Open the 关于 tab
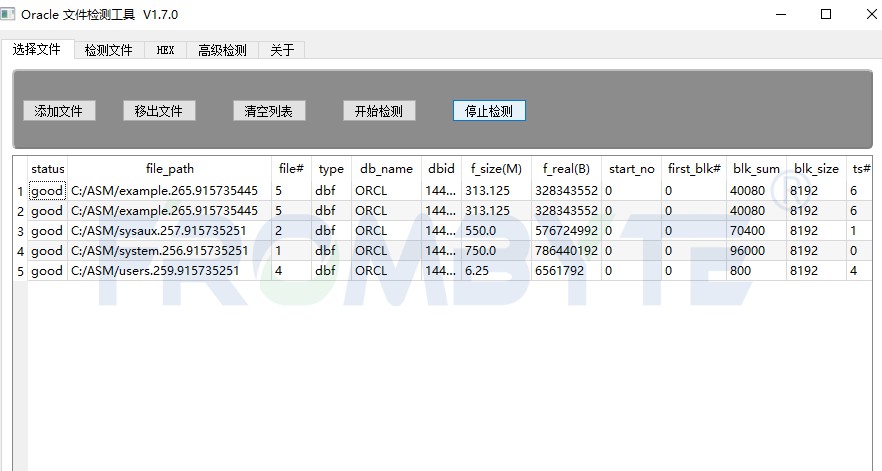882x471 pixels. 282,51
